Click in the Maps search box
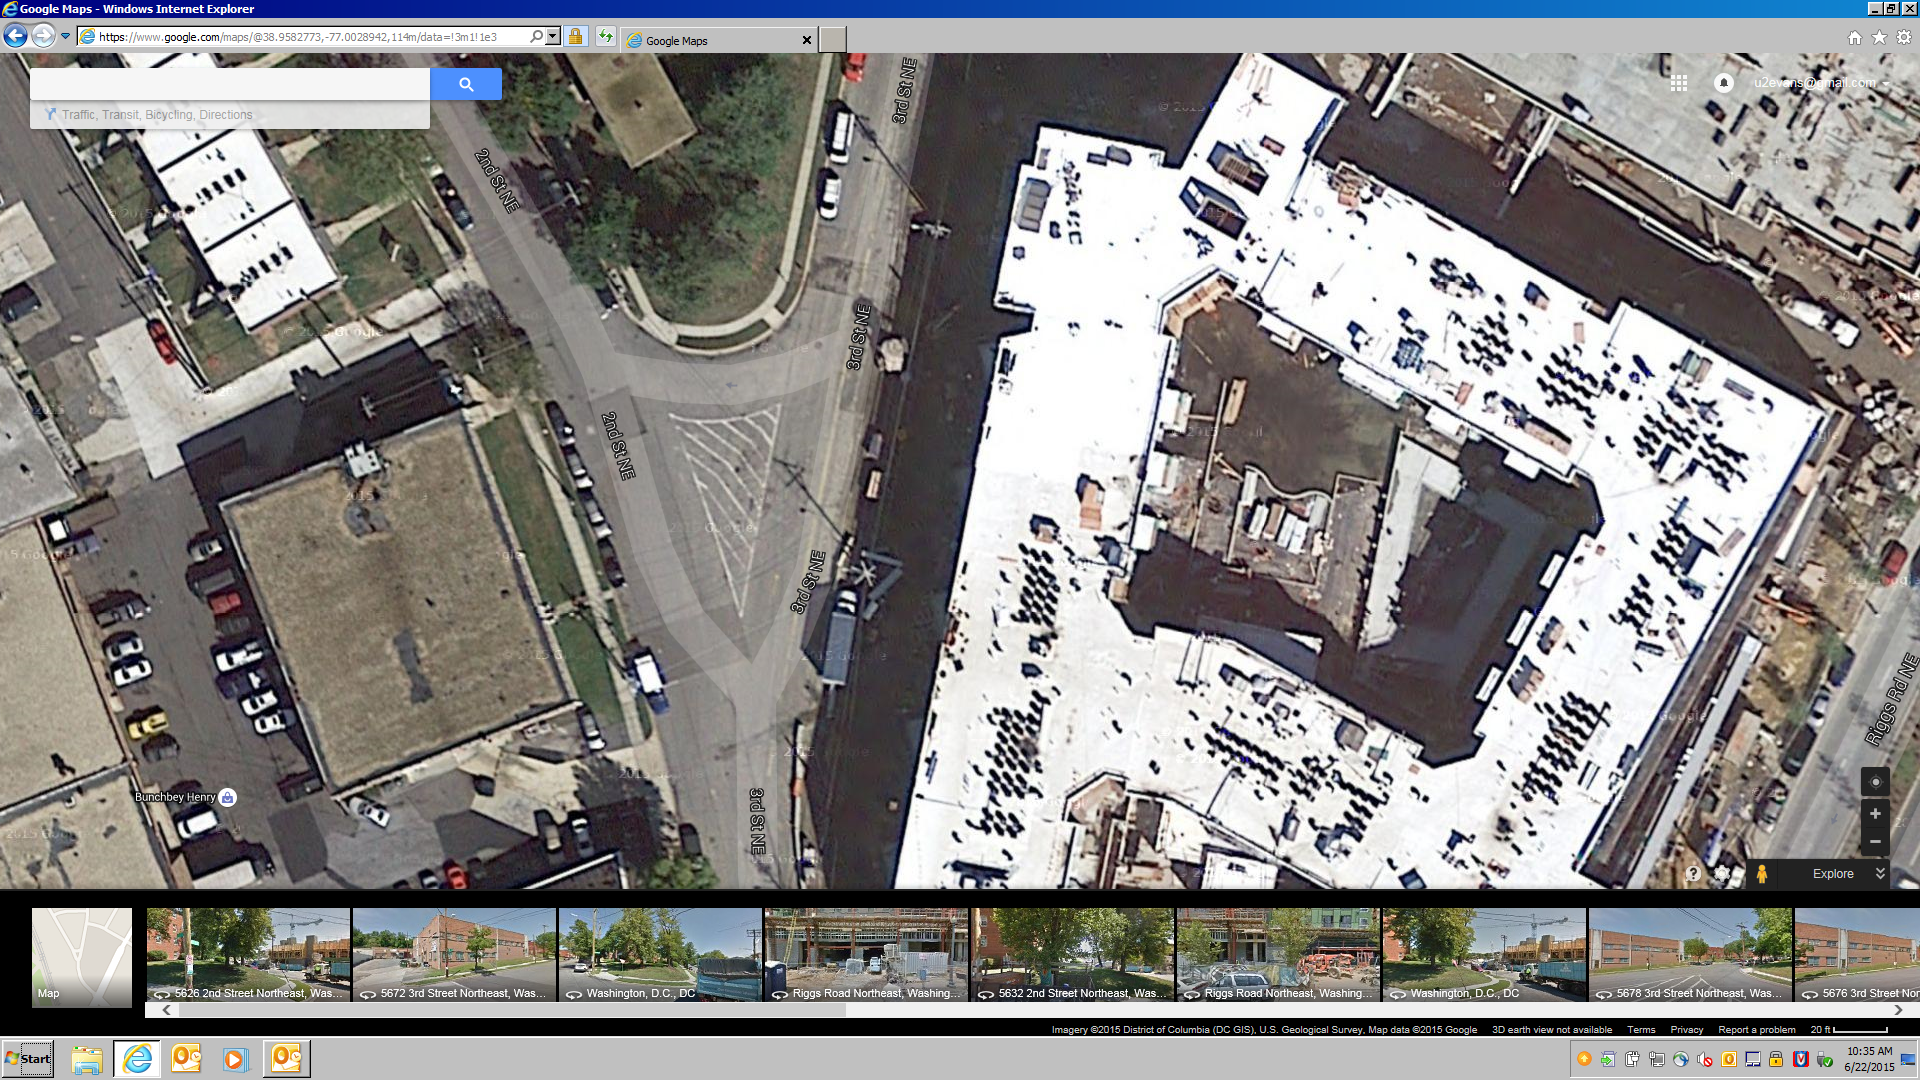1920x1080 pixels. click(x=230, y=84)
